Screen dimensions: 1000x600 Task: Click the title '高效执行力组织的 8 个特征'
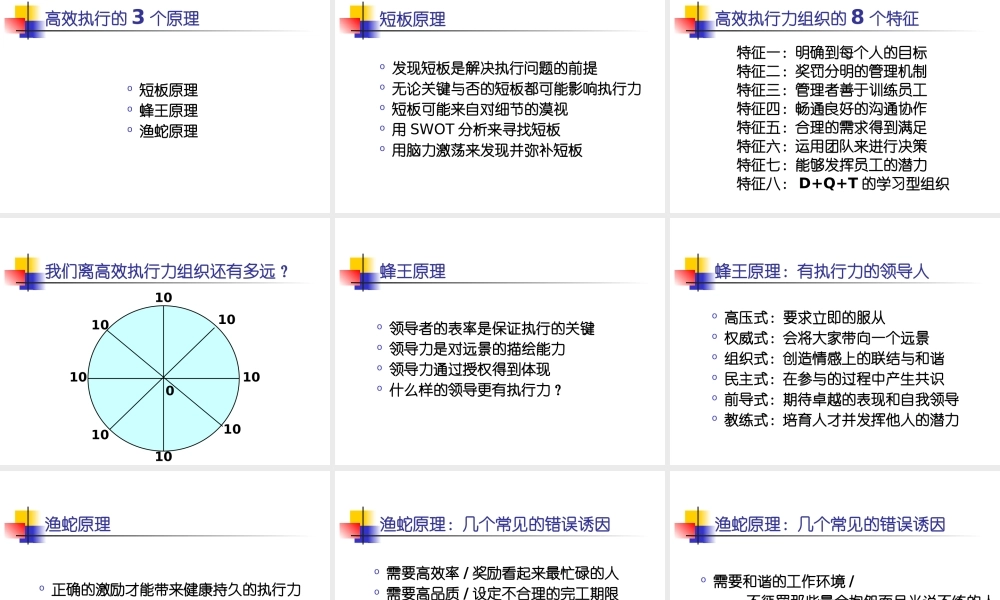816,18
